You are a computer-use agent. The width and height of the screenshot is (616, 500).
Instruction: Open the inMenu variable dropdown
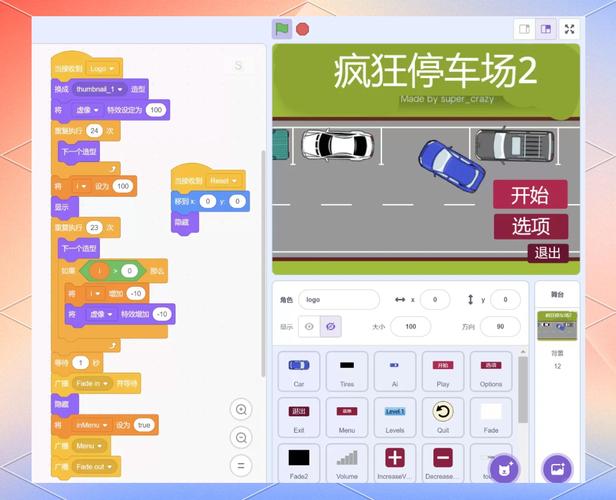coord(92,425)
